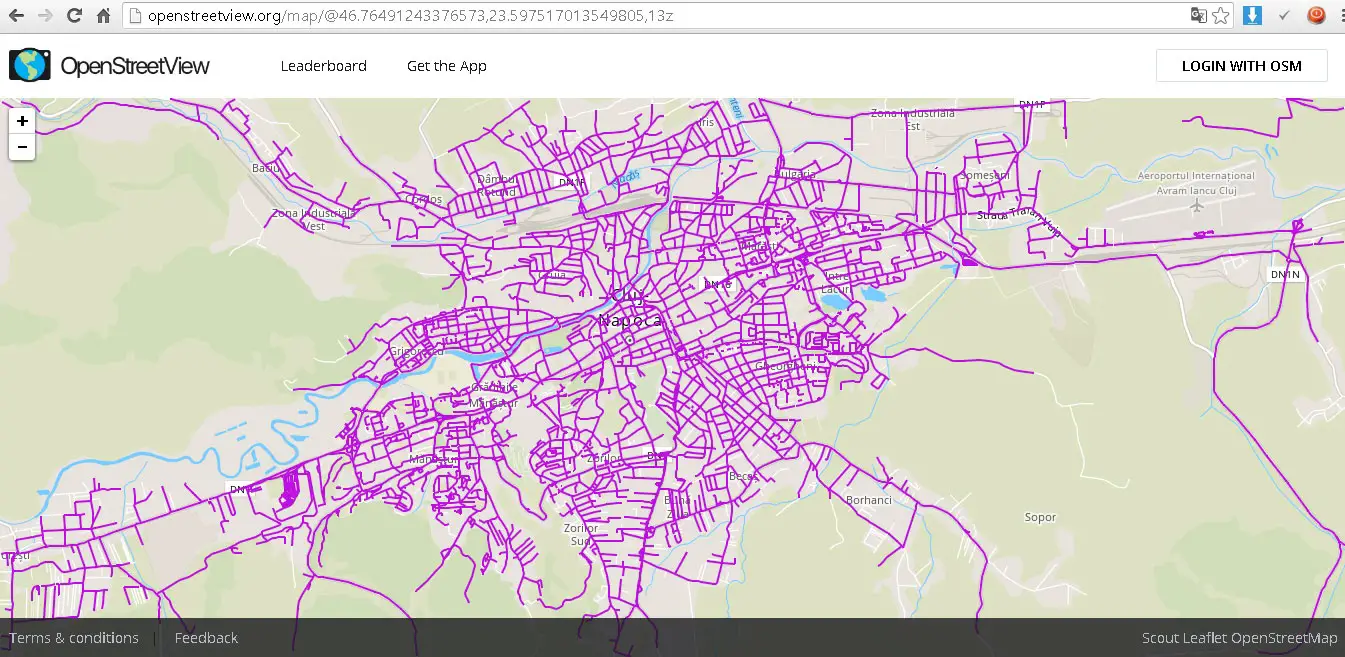1345x657 pixels.
Task: Zoom out the map with minus button
Action: coord(22,148)
